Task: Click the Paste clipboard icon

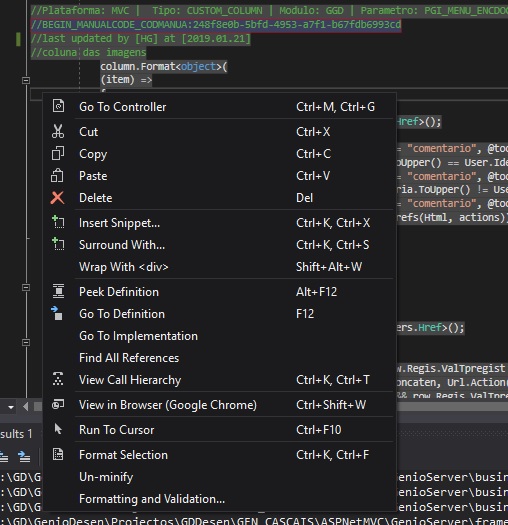Action: [57, 175]
